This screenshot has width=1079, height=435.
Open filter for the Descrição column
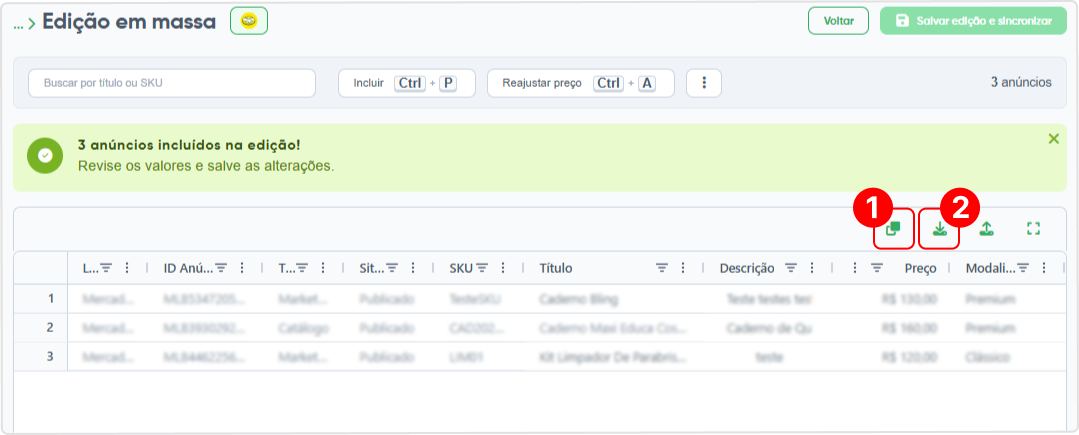[791, 268]
